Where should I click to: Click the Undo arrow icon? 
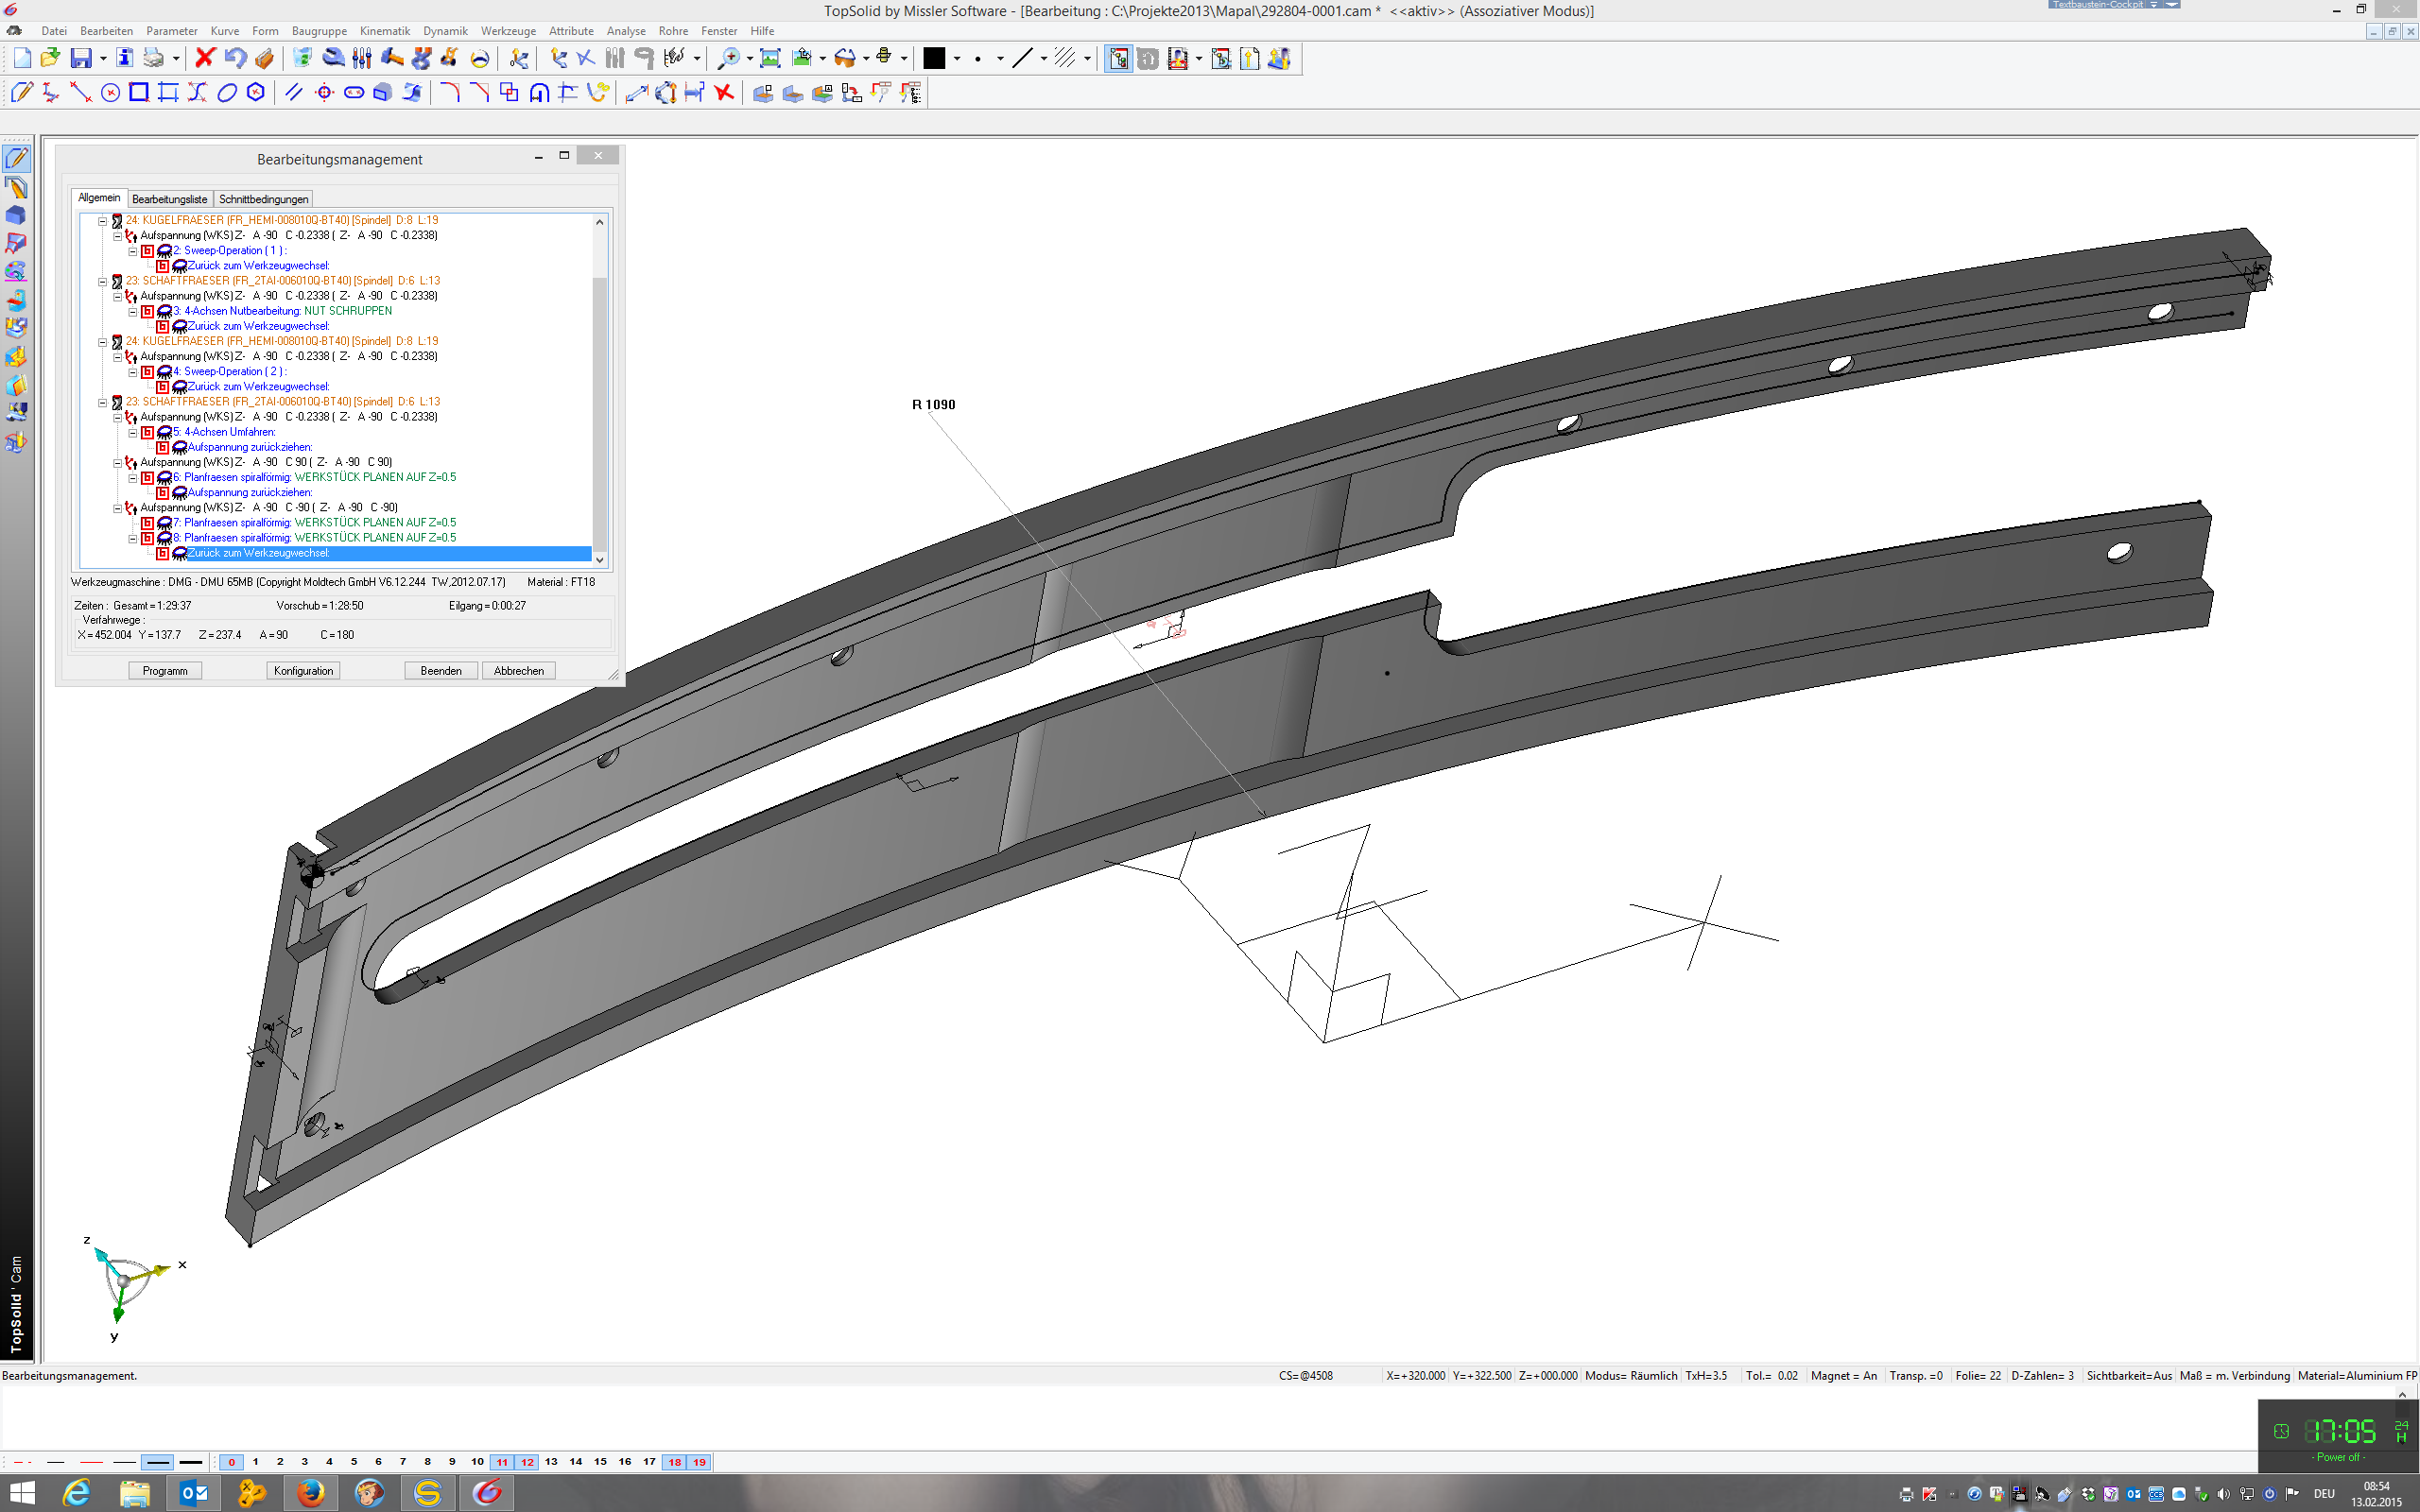coord(235,58)
